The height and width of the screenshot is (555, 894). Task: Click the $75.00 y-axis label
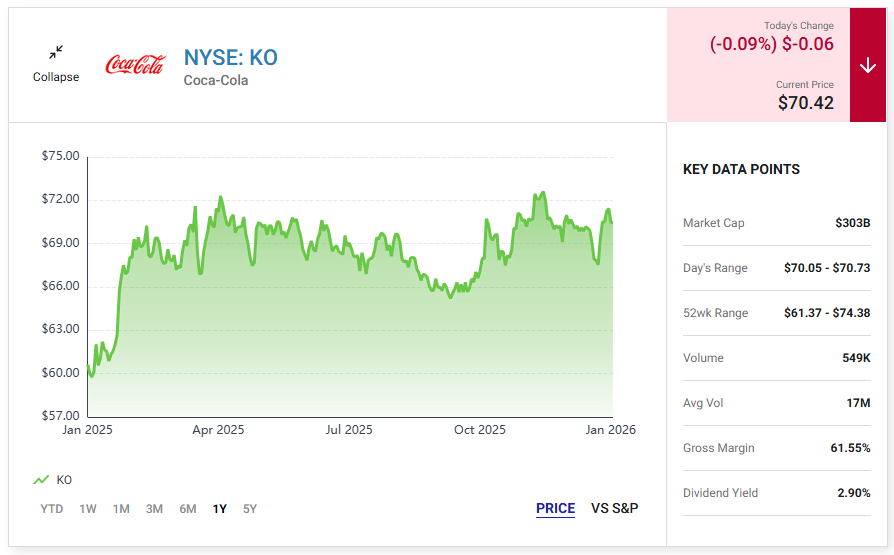click(x=60, y=156)
